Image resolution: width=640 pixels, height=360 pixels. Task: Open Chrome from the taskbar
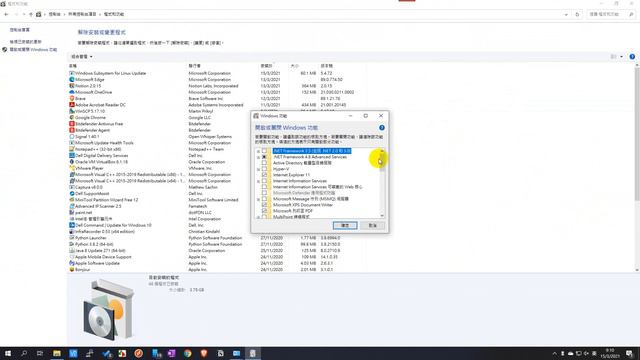[x=187, y=353]
